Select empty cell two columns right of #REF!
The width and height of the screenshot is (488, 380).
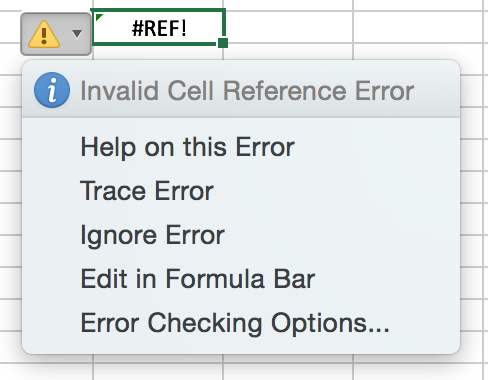coord(418,27)
